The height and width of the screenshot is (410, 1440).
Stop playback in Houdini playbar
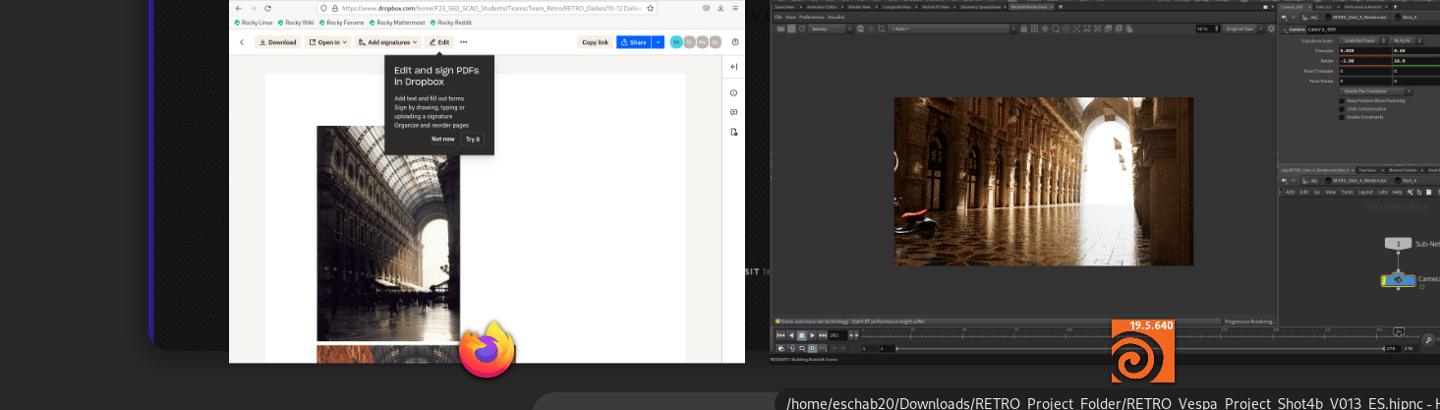801,335
